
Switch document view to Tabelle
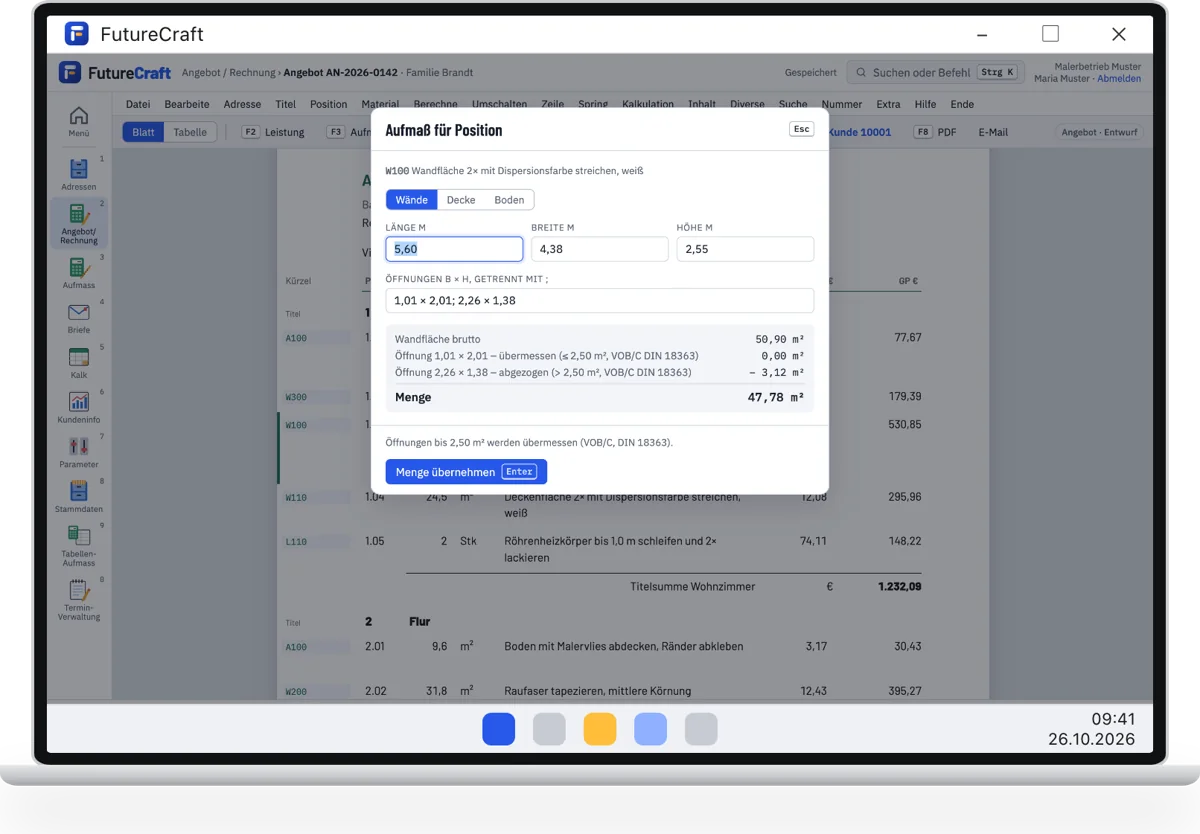190,132
